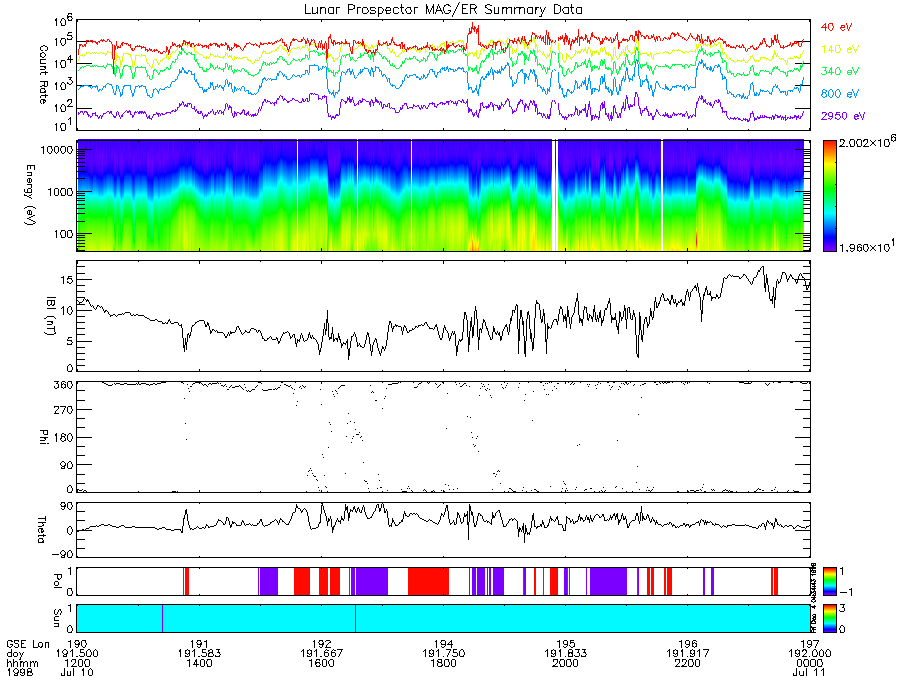The height and width of the screenshot is (700, 900).
Task: Click the '15' tick on the |B| axis
Action: coord(66,279)
